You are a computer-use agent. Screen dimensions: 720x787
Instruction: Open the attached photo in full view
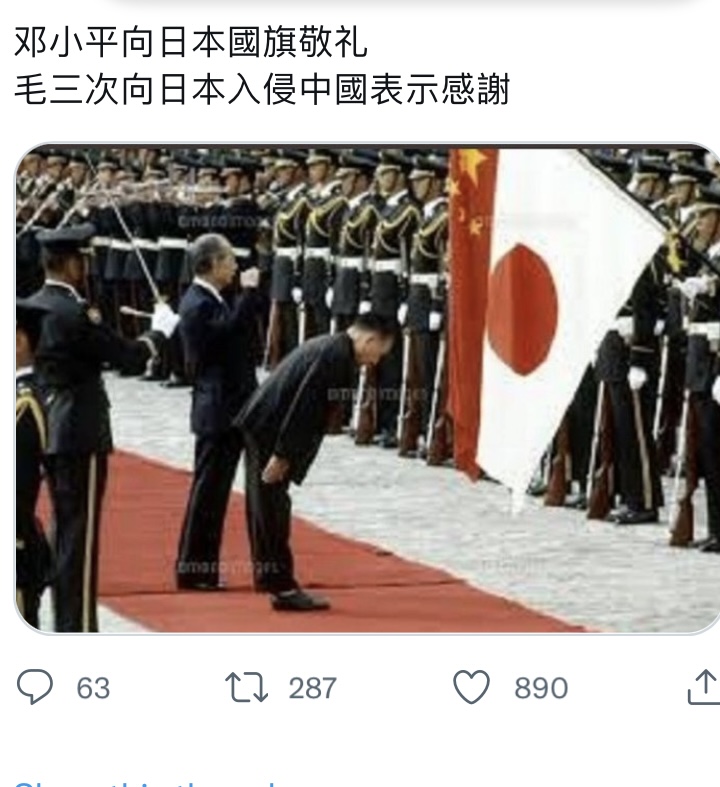coord(367,389)
